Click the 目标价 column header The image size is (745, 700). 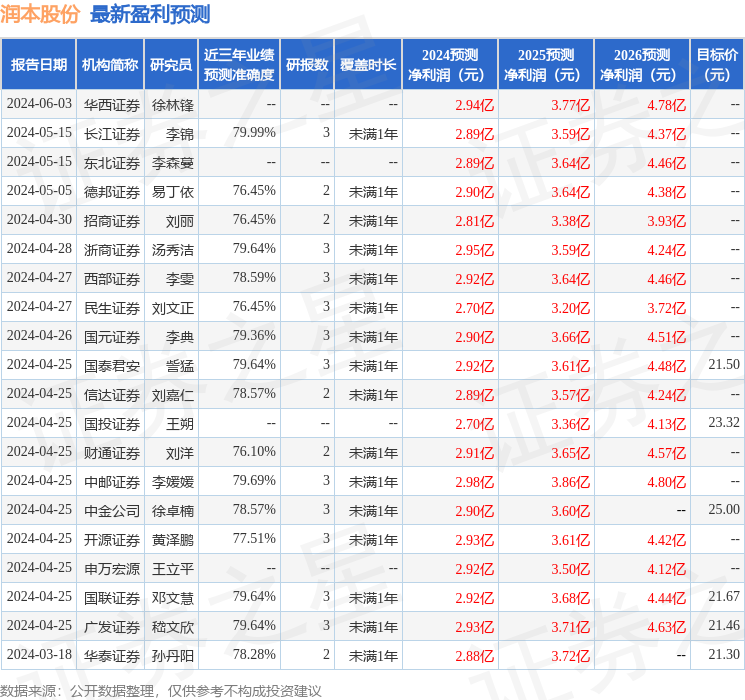point(716,65)
